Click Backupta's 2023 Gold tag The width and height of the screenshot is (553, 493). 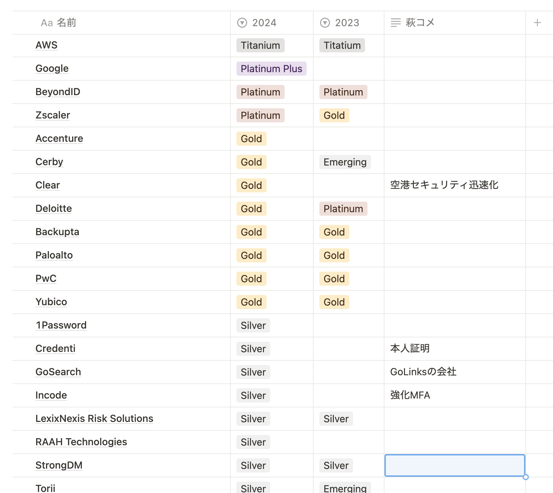pyautogui.click(x=334, y=232)
